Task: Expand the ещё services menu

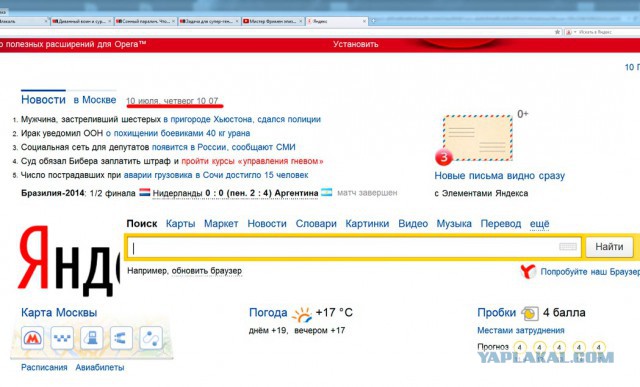Action: coord(540,224)
